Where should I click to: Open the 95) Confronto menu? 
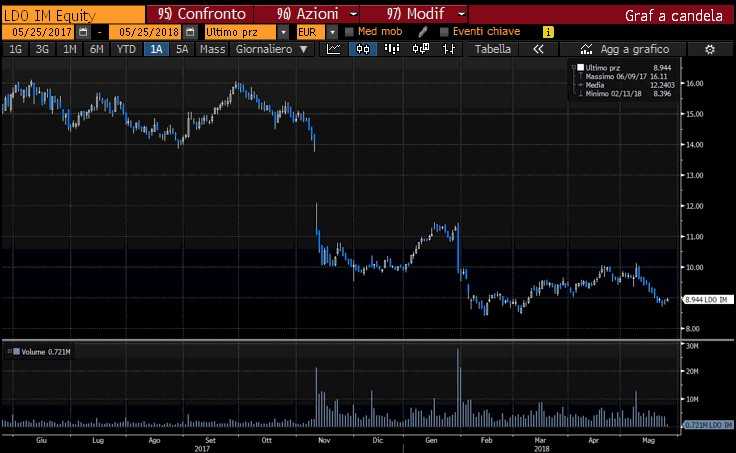tap(201, 14)
